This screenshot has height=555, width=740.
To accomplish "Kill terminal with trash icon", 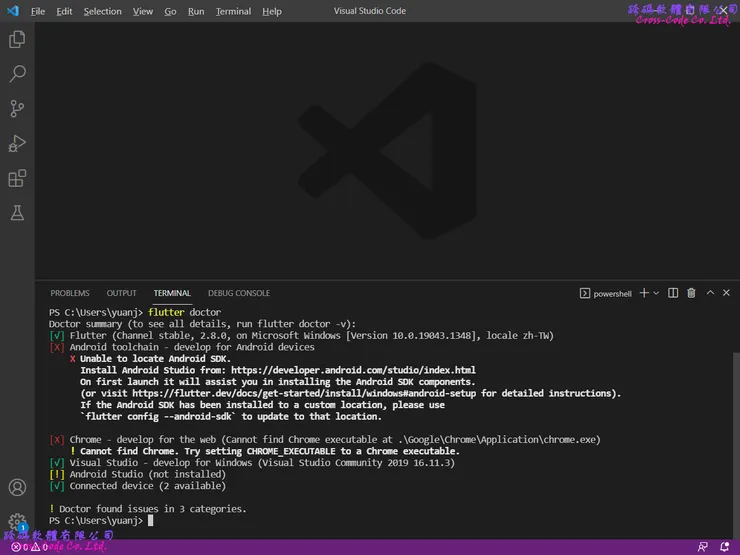I will tap(691, 293).
